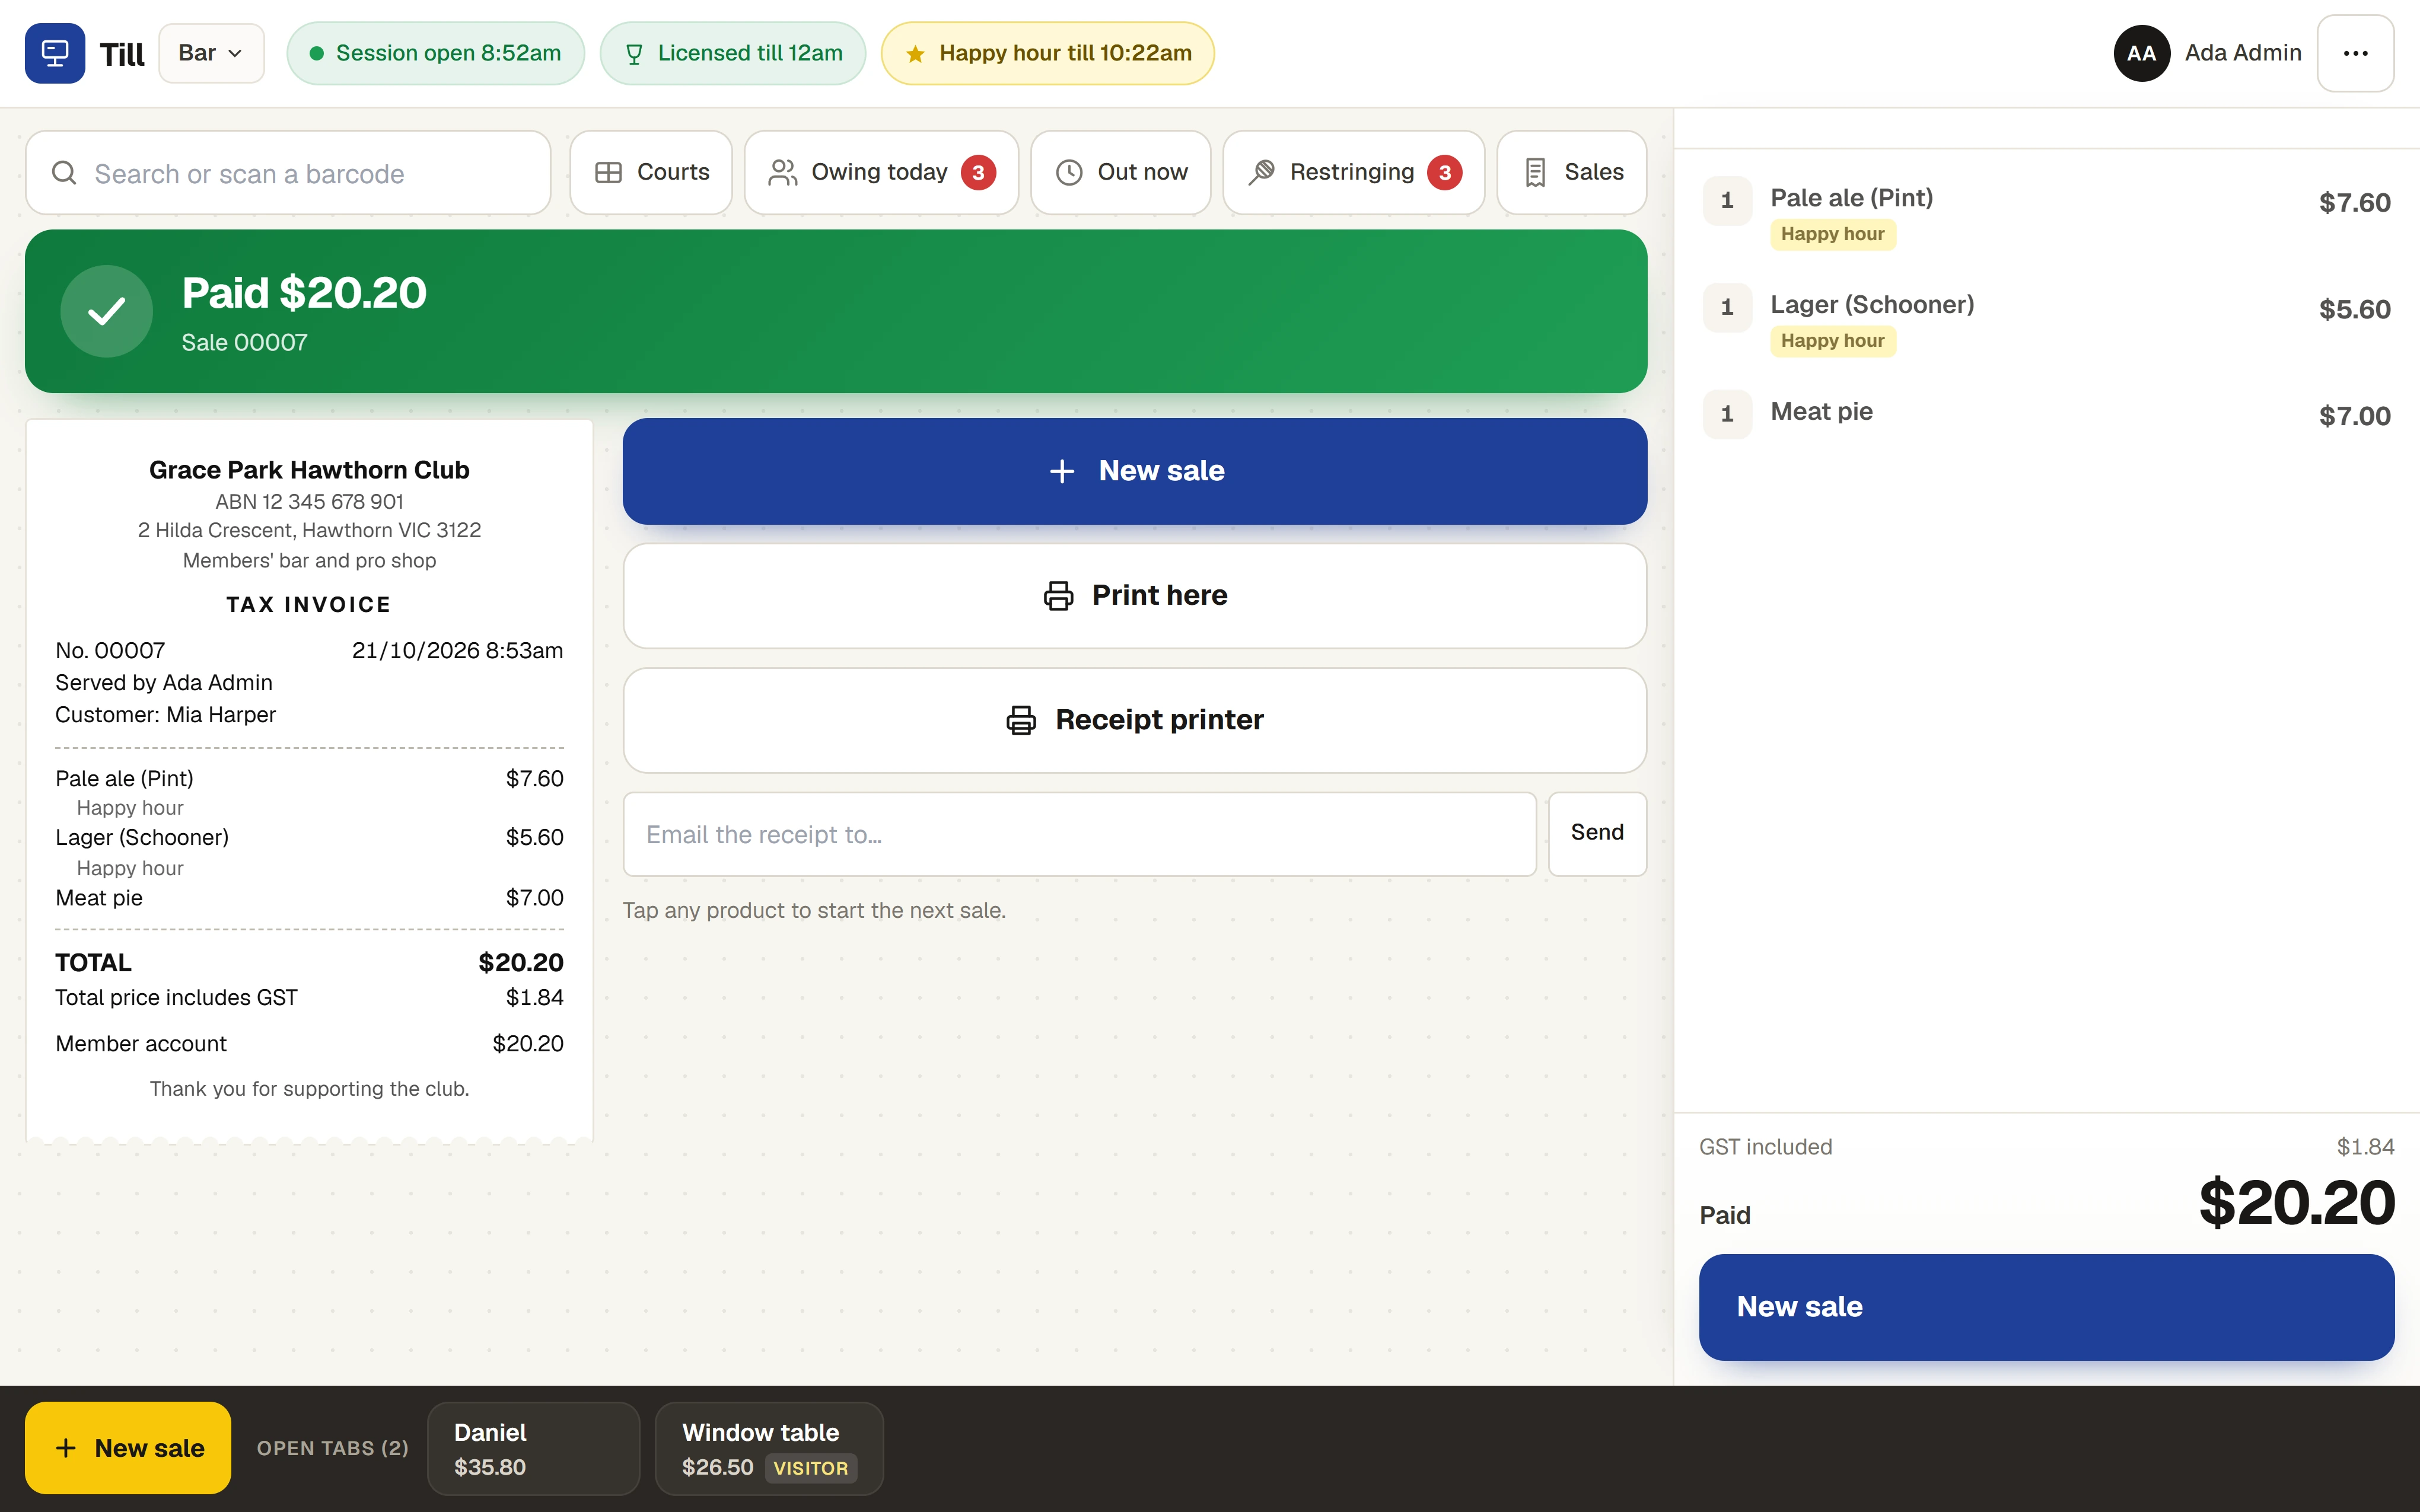
Task: Open the Ada Admin user avatar
Action: (x=2141, y=53)
